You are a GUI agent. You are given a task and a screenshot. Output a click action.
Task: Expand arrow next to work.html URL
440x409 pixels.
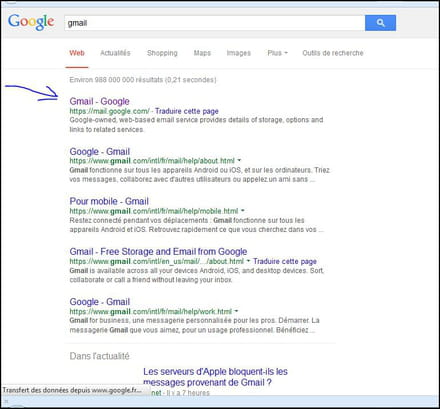pyautogui.click(x=236, y=311)
